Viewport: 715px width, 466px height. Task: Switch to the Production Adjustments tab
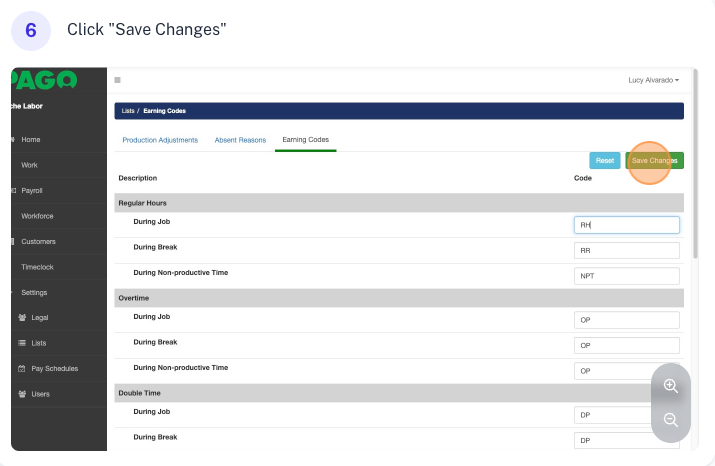pos(160,140)
